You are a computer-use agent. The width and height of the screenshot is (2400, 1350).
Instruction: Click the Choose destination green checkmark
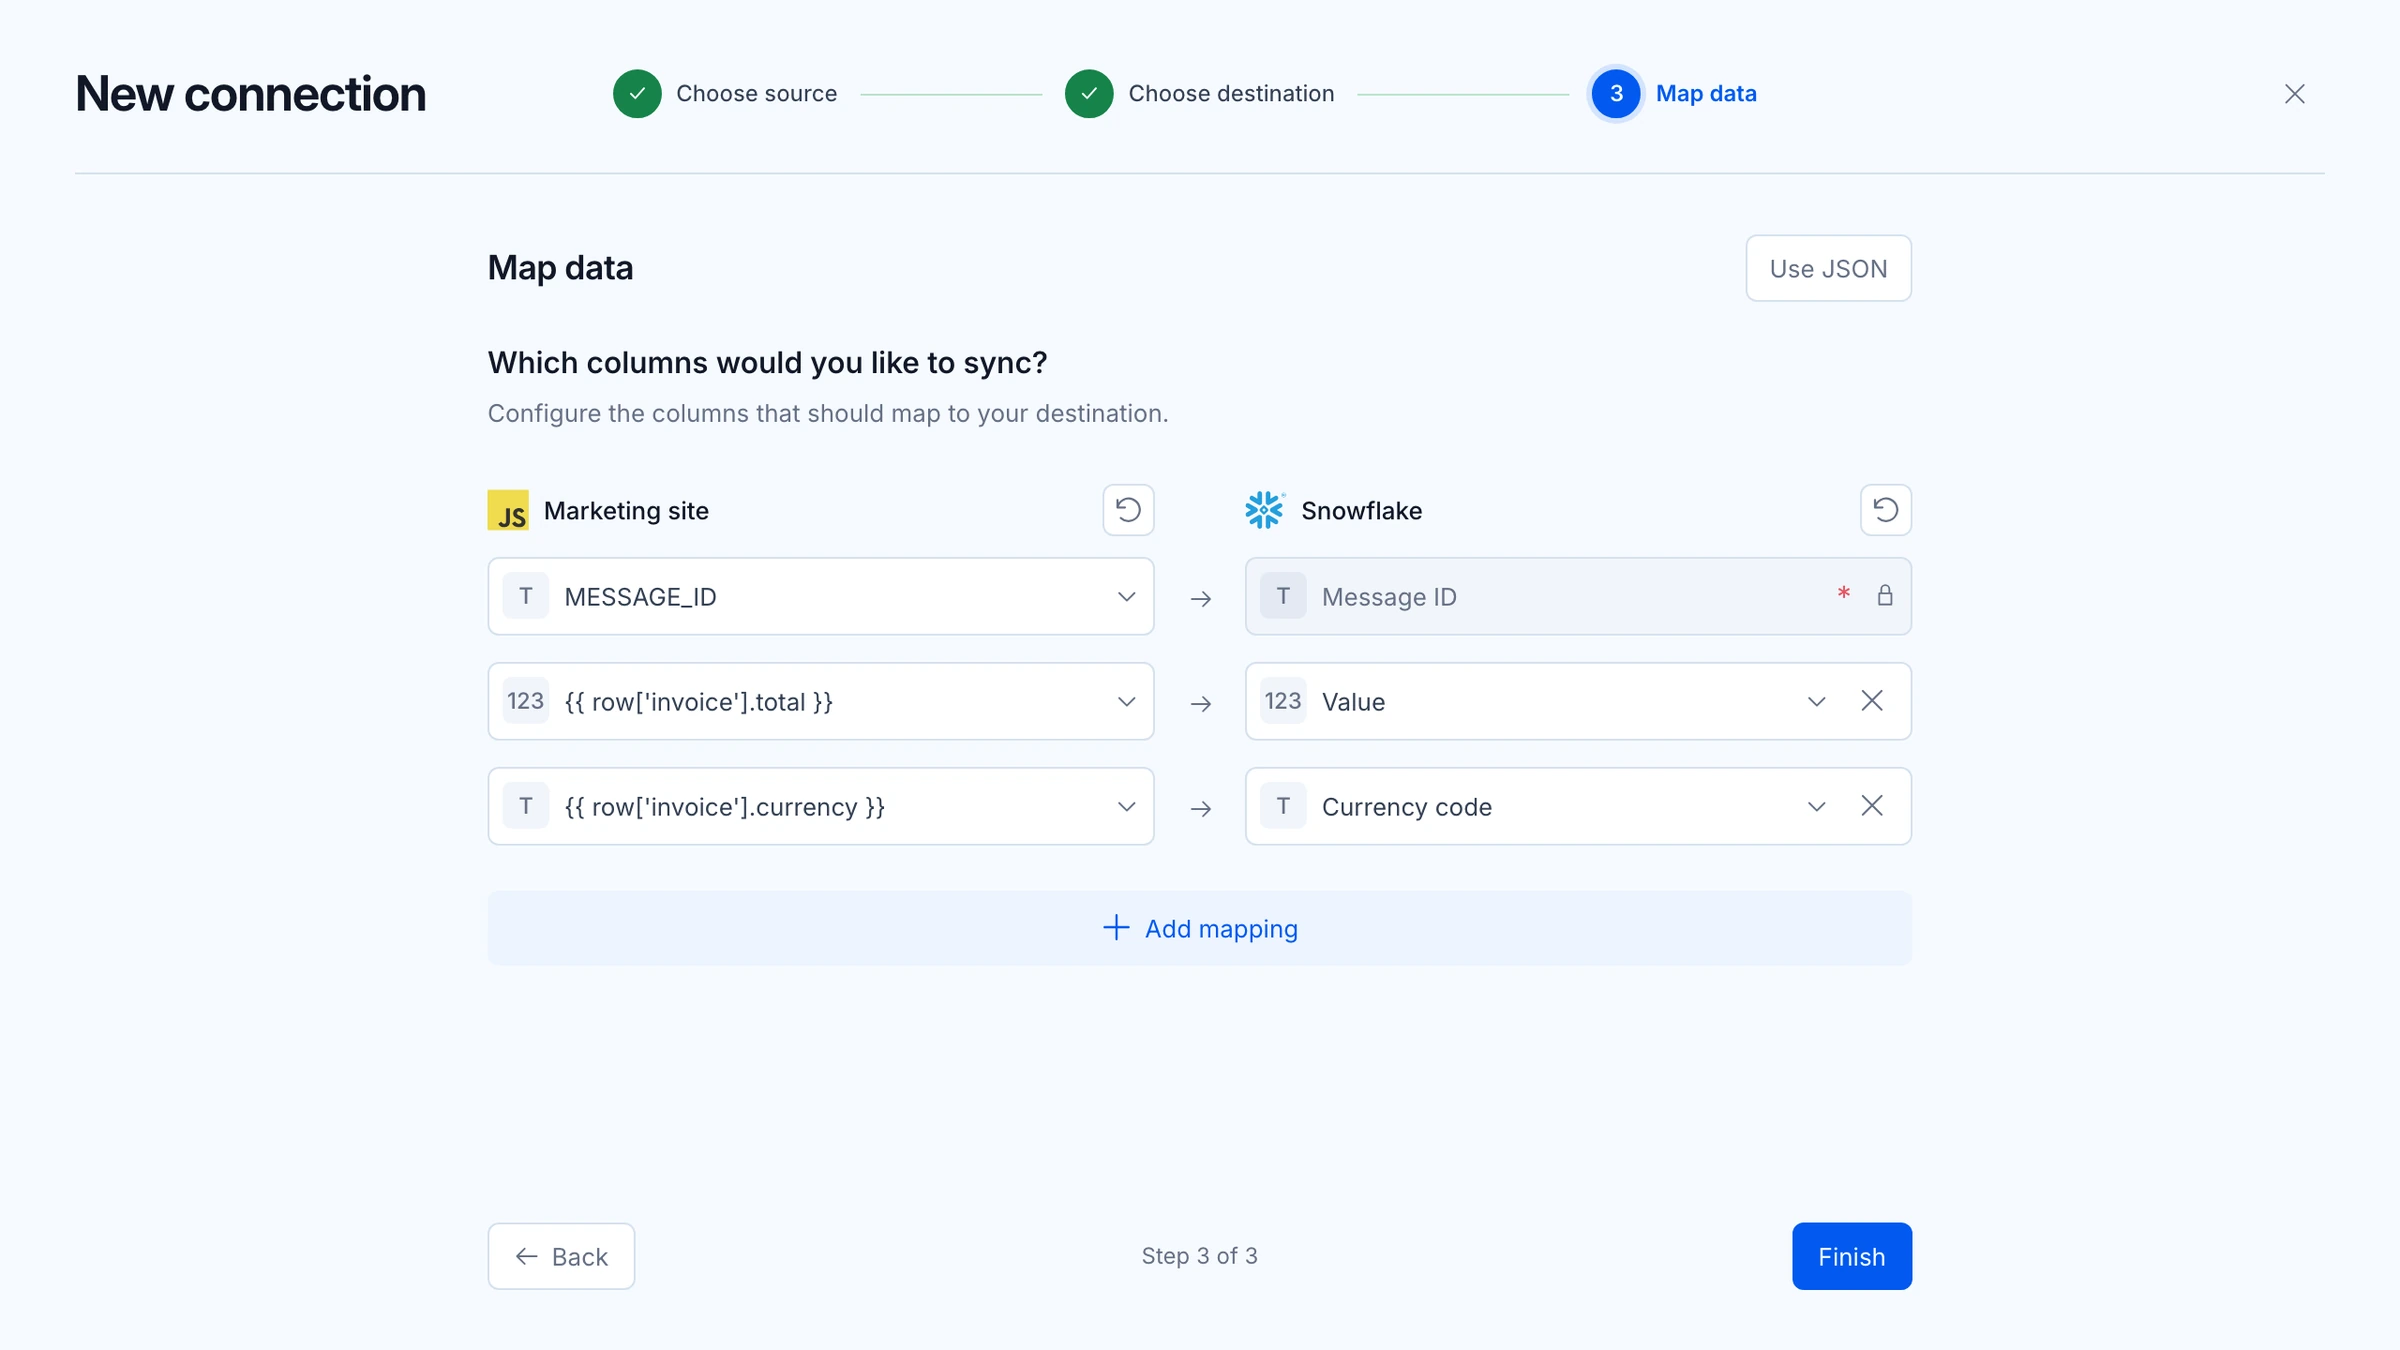(1089, 94)
